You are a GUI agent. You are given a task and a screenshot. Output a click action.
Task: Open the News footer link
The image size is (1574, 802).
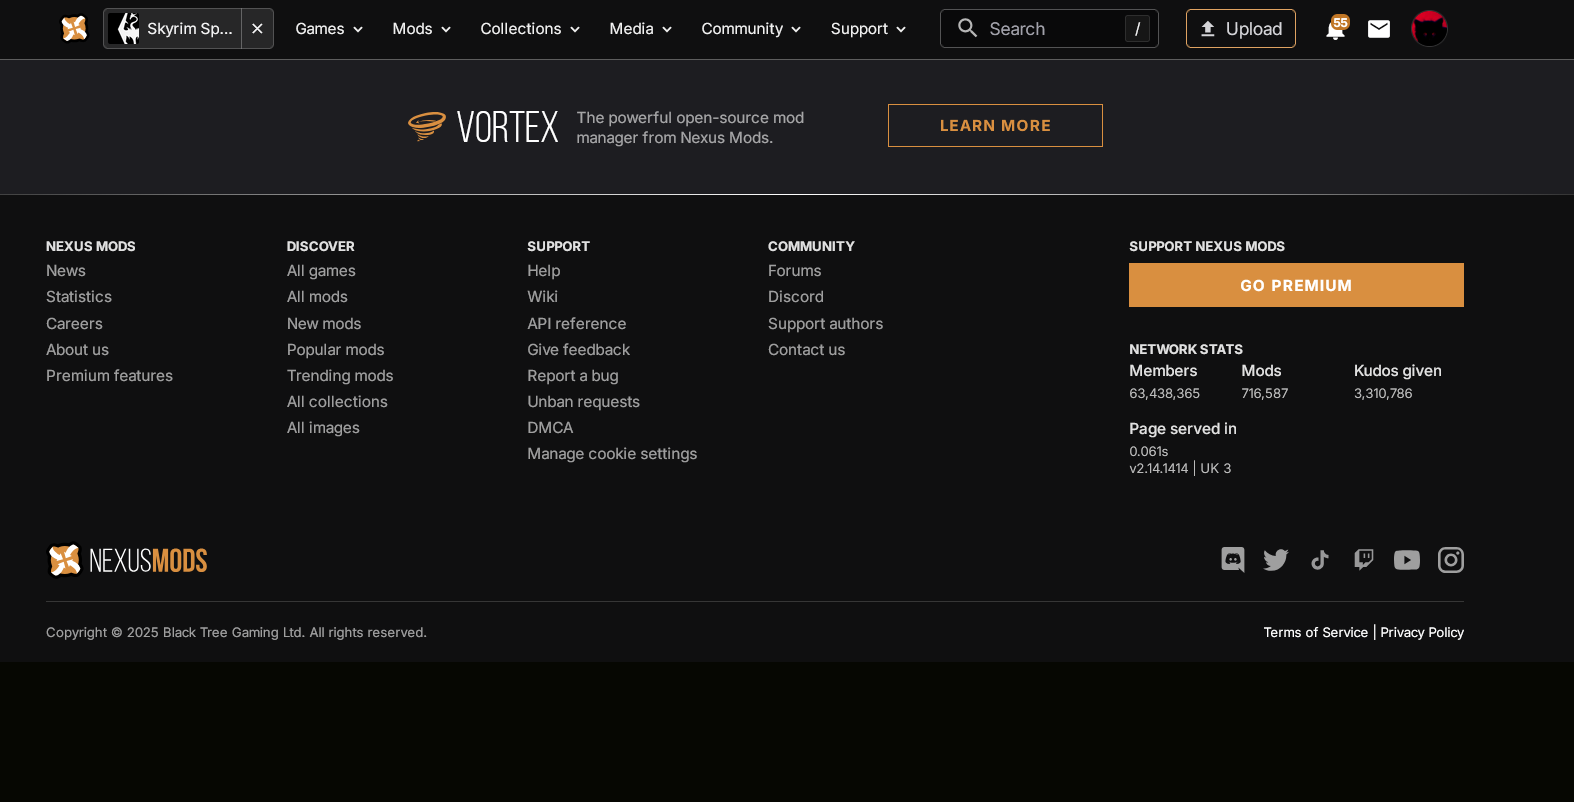pos(66,271)
